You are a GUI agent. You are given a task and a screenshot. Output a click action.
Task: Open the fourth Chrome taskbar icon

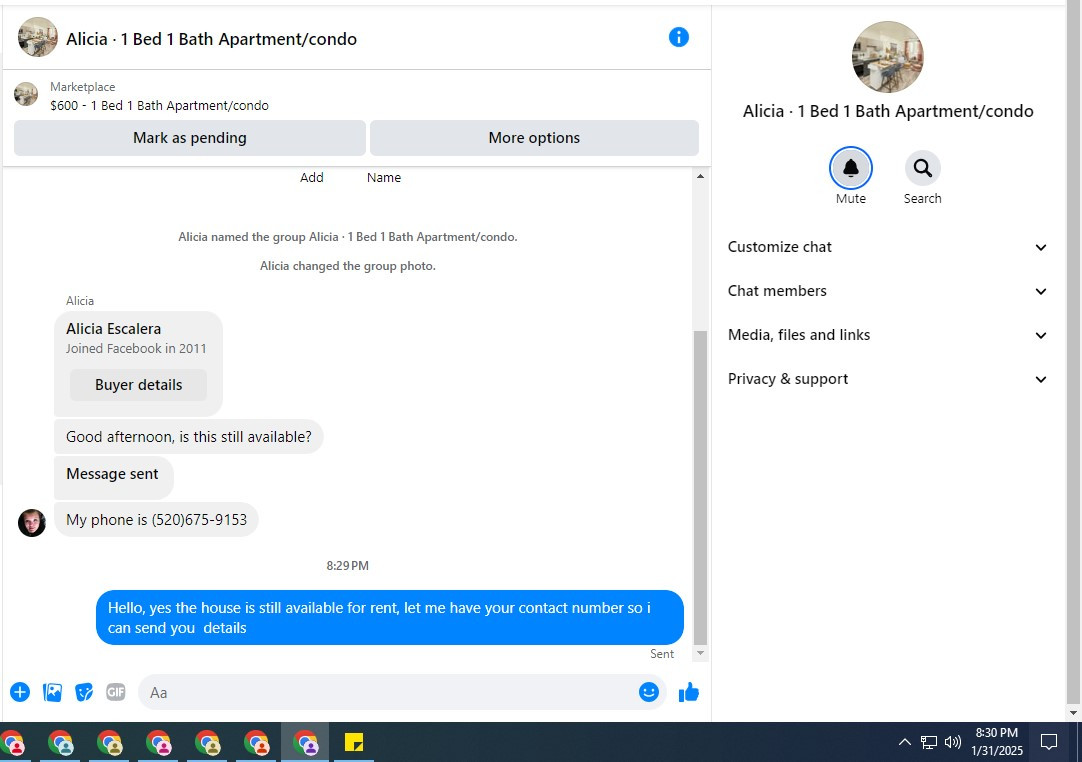click(159, 743)
